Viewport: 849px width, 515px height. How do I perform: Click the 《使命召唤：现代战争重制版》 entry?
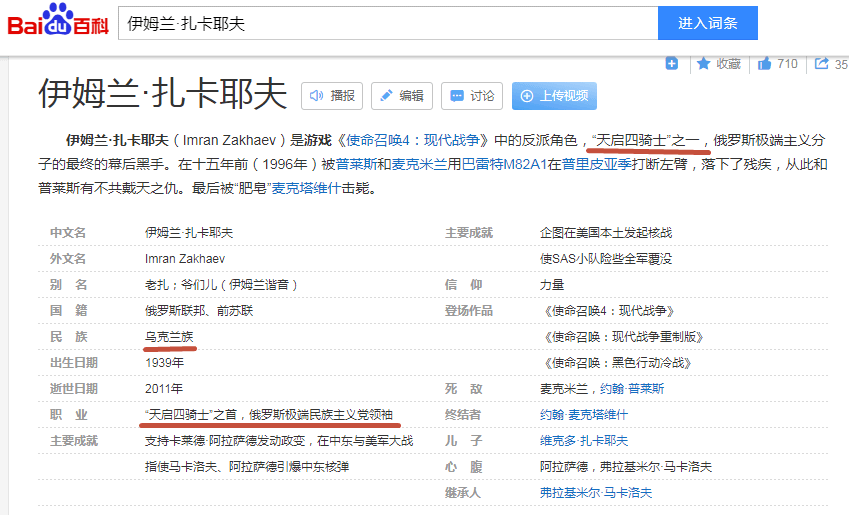click(x=623, y=337)
